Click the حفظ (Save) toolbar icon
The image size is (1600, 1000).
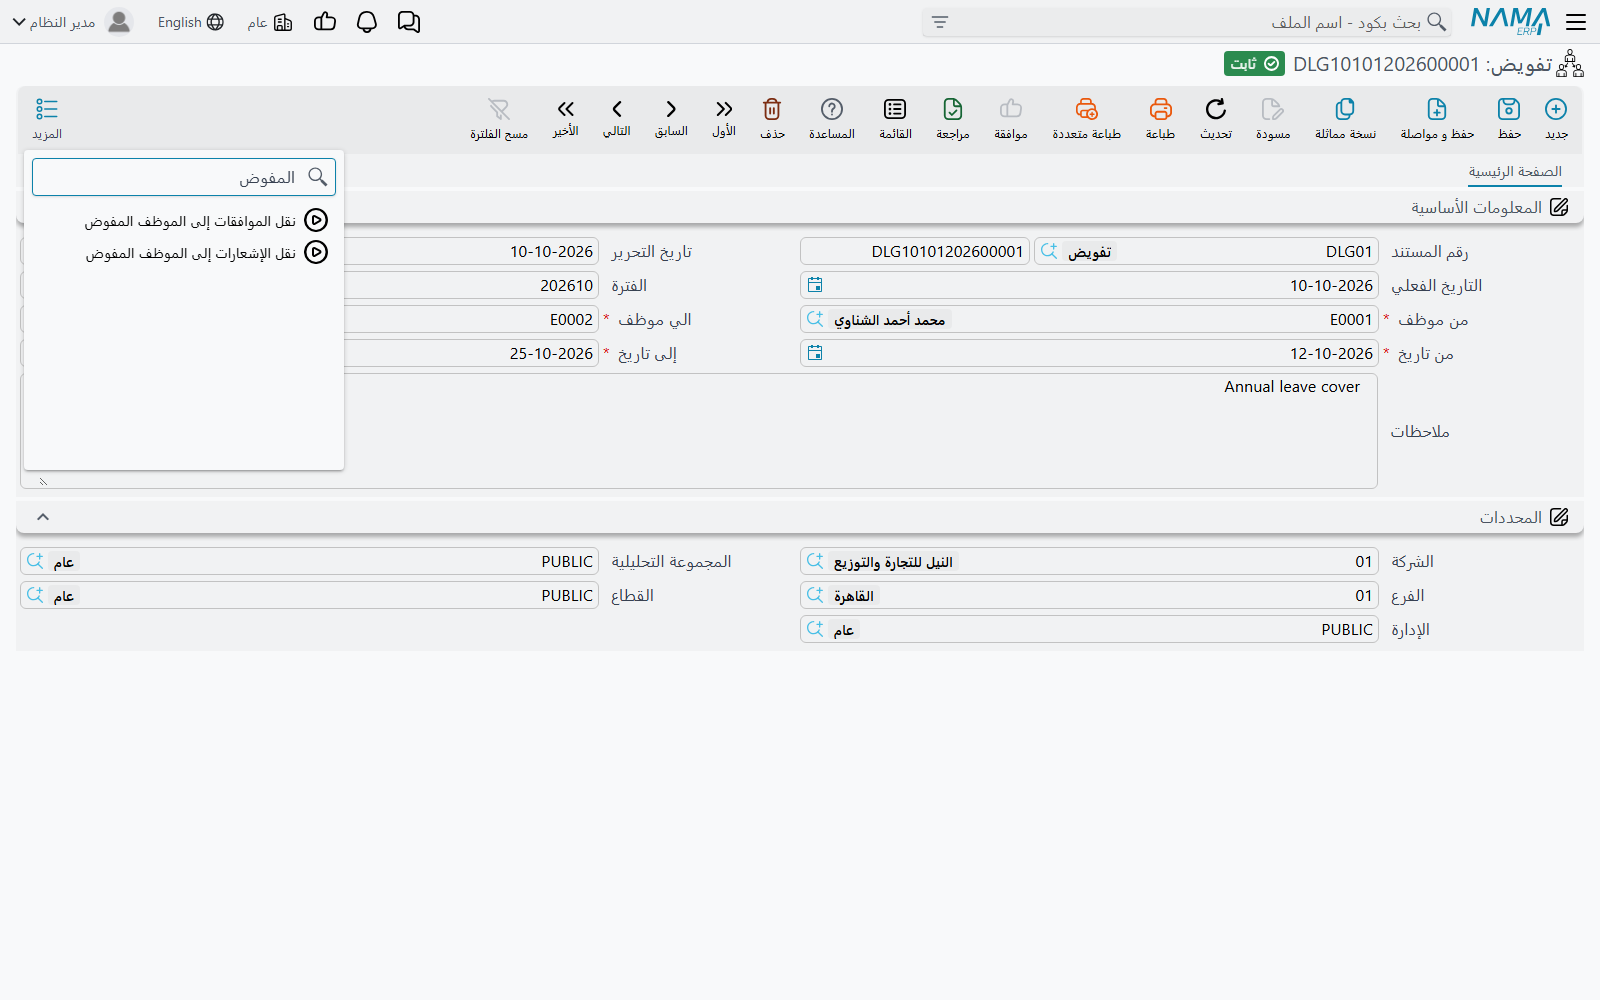1509,109
